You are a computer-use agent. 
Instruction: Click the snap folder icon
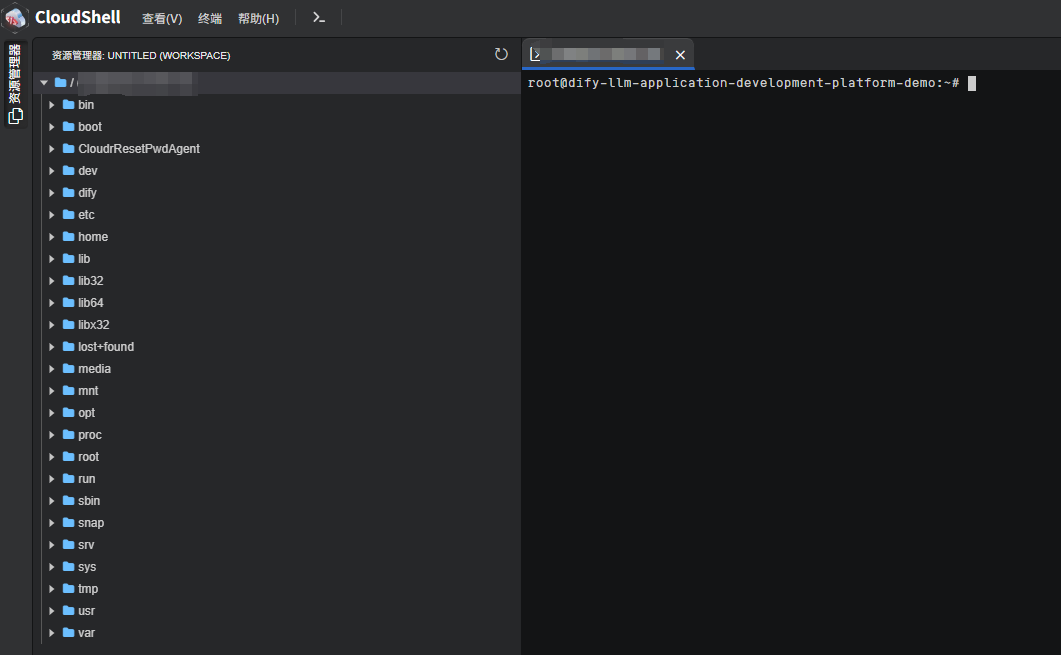click(68, 522)
